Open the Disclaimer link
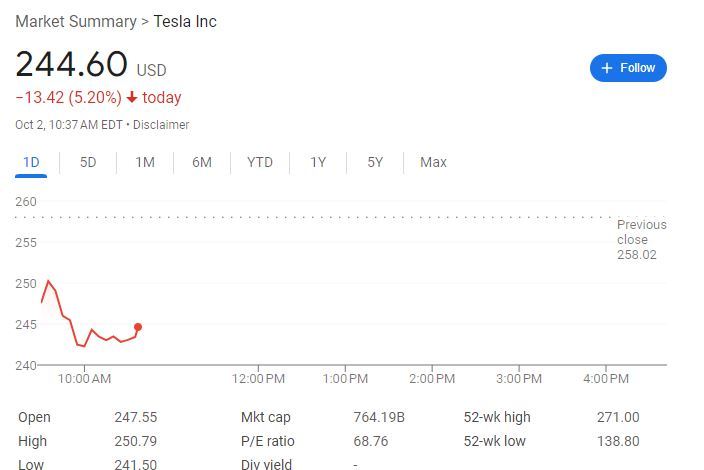Image resolution: width=704 pixels, height=470 pixels. point(161,125)
